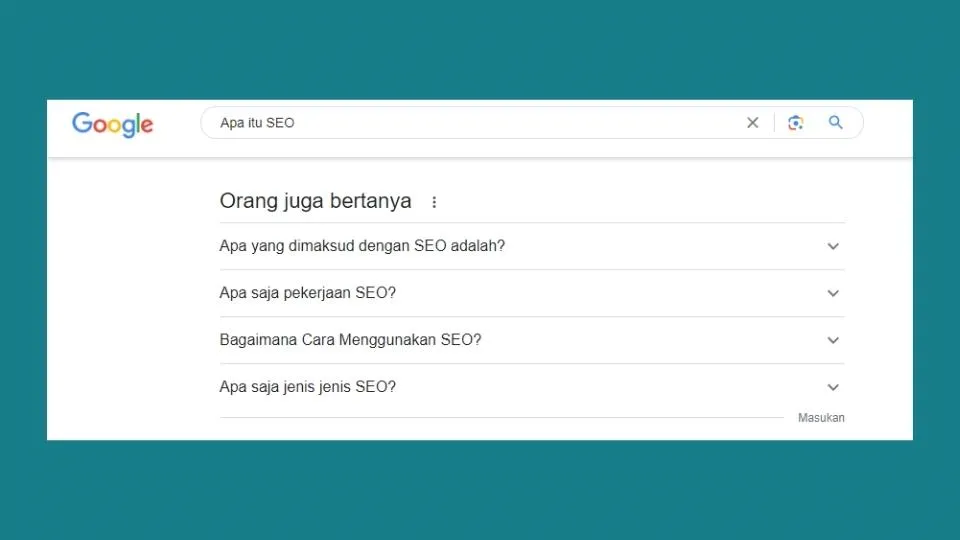960x540 pixels.
Task: Open Google Lens image search
Action: pyautogui.click(x=795, y=123)
